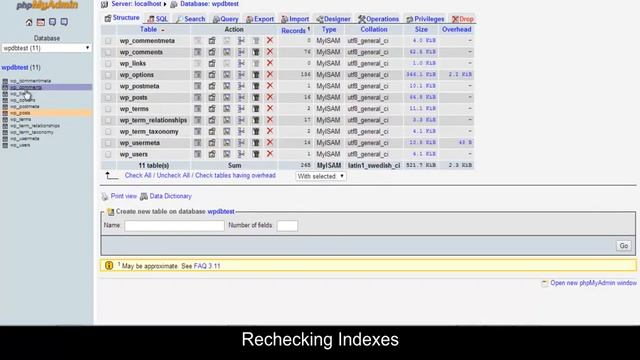This screenshot has height=360, width=640.
Task: Check the wp_terms row checkbox
Action: [x=108, y=109]
